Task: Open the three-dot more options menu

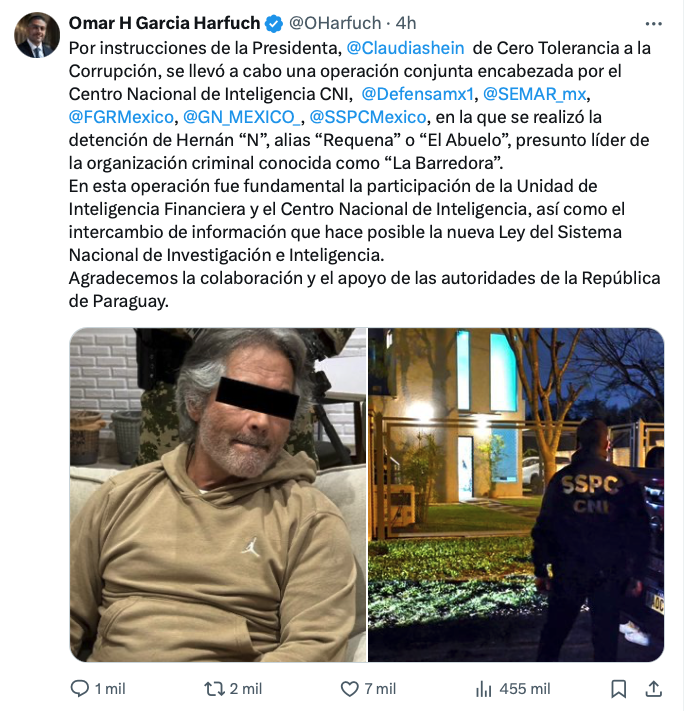Action: (653, 24)
